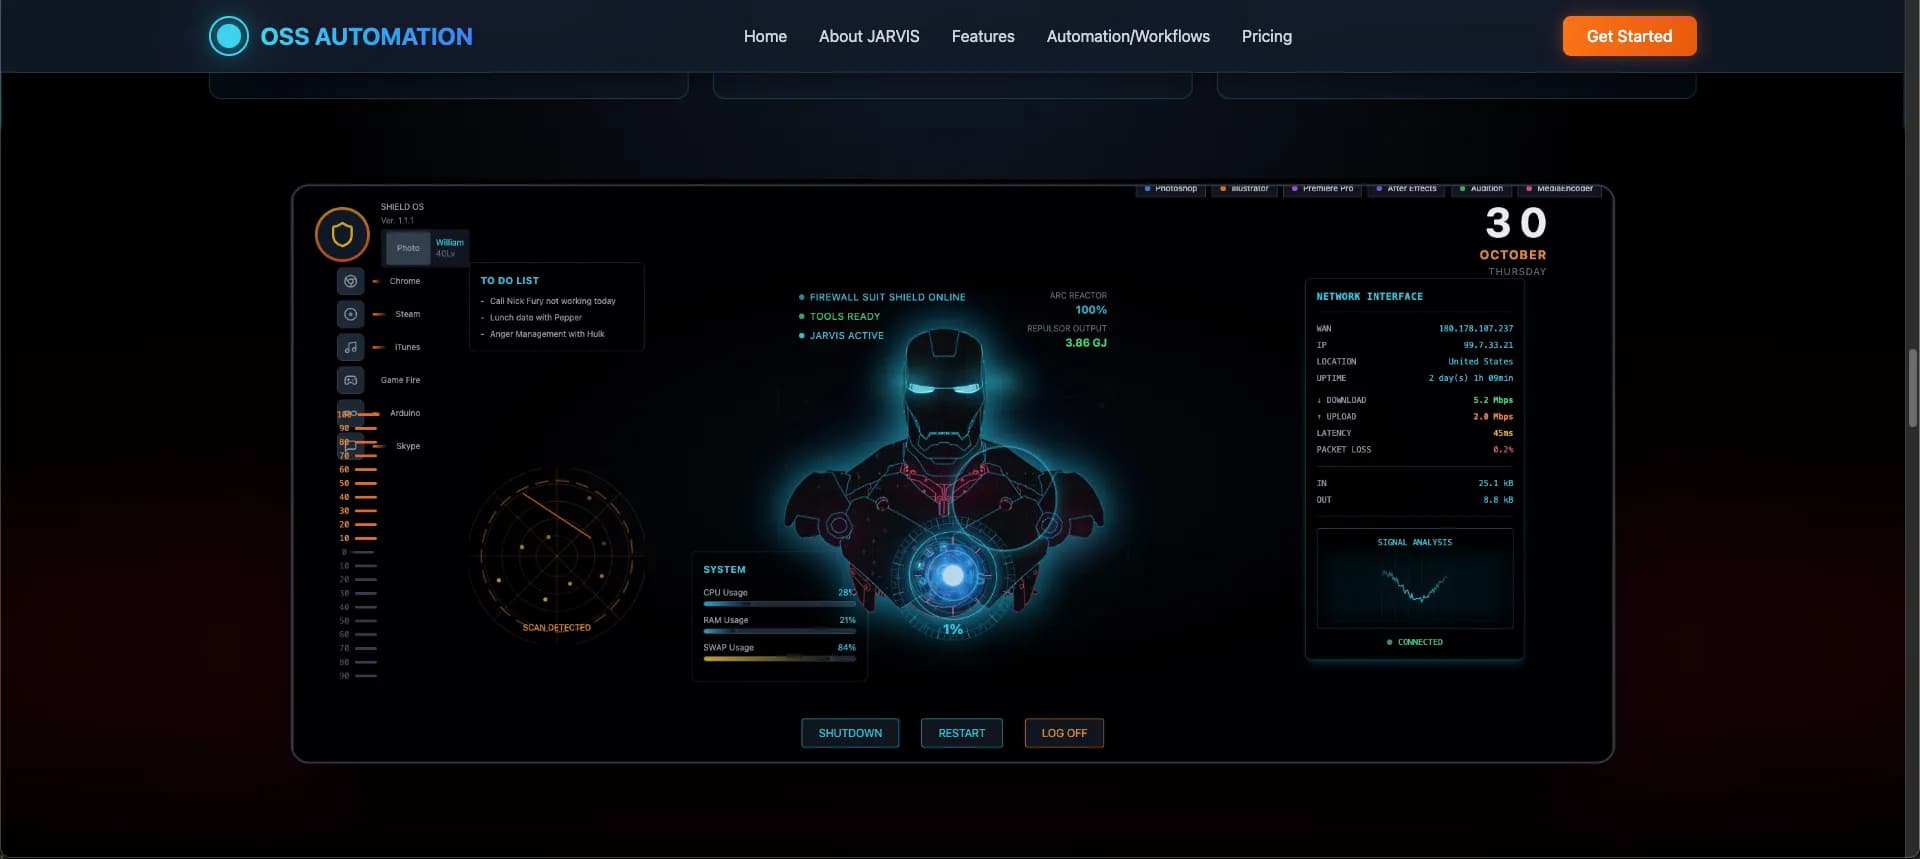The width and height of the screenshot is (1920, 859).
Task: Select "Anger Management with Hulk" to-do item
Action: coord(547,334)
